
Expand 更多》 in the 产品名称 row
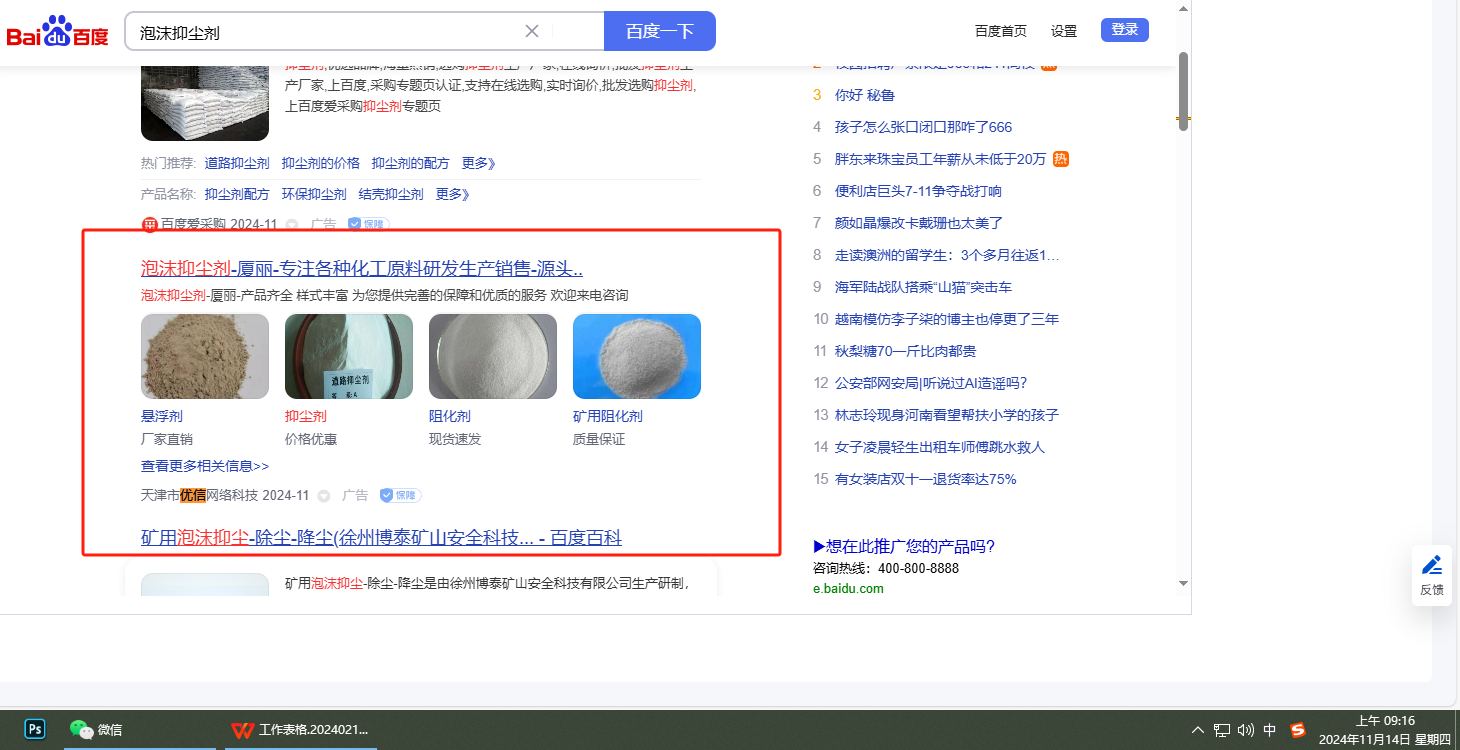coord(453,194)
